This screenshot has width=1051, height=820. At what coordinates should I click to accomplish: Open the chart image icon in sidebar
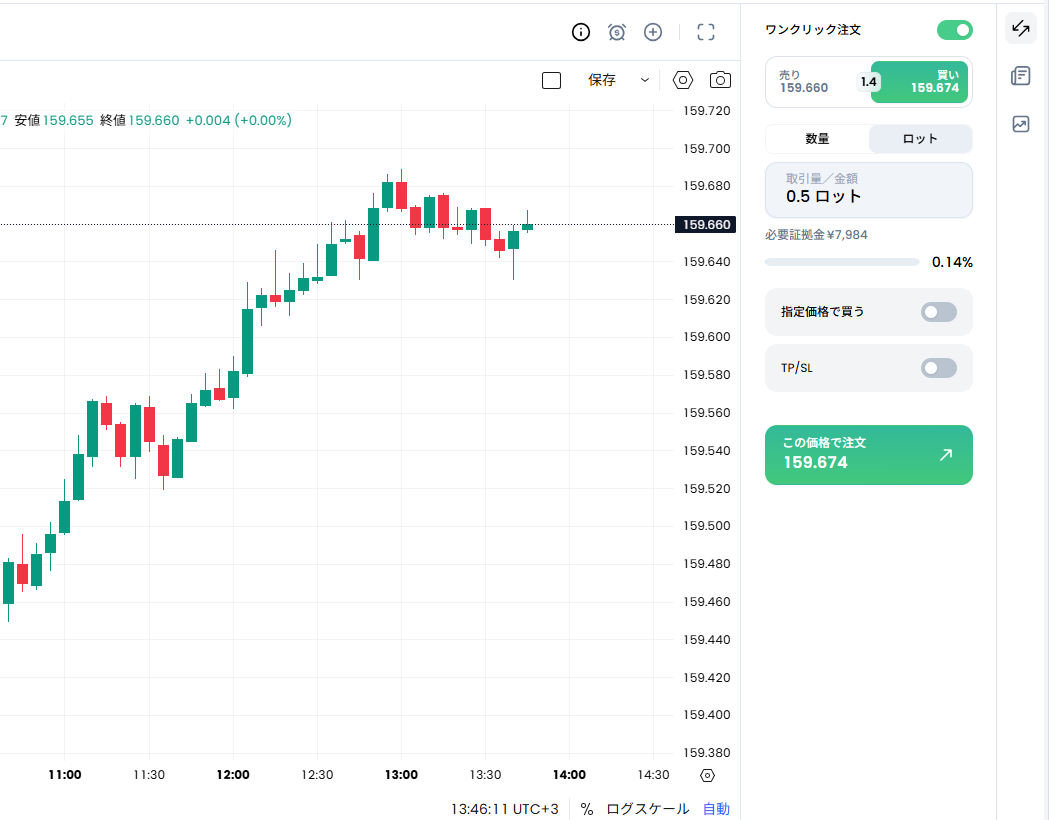(x=1020, y=124)
